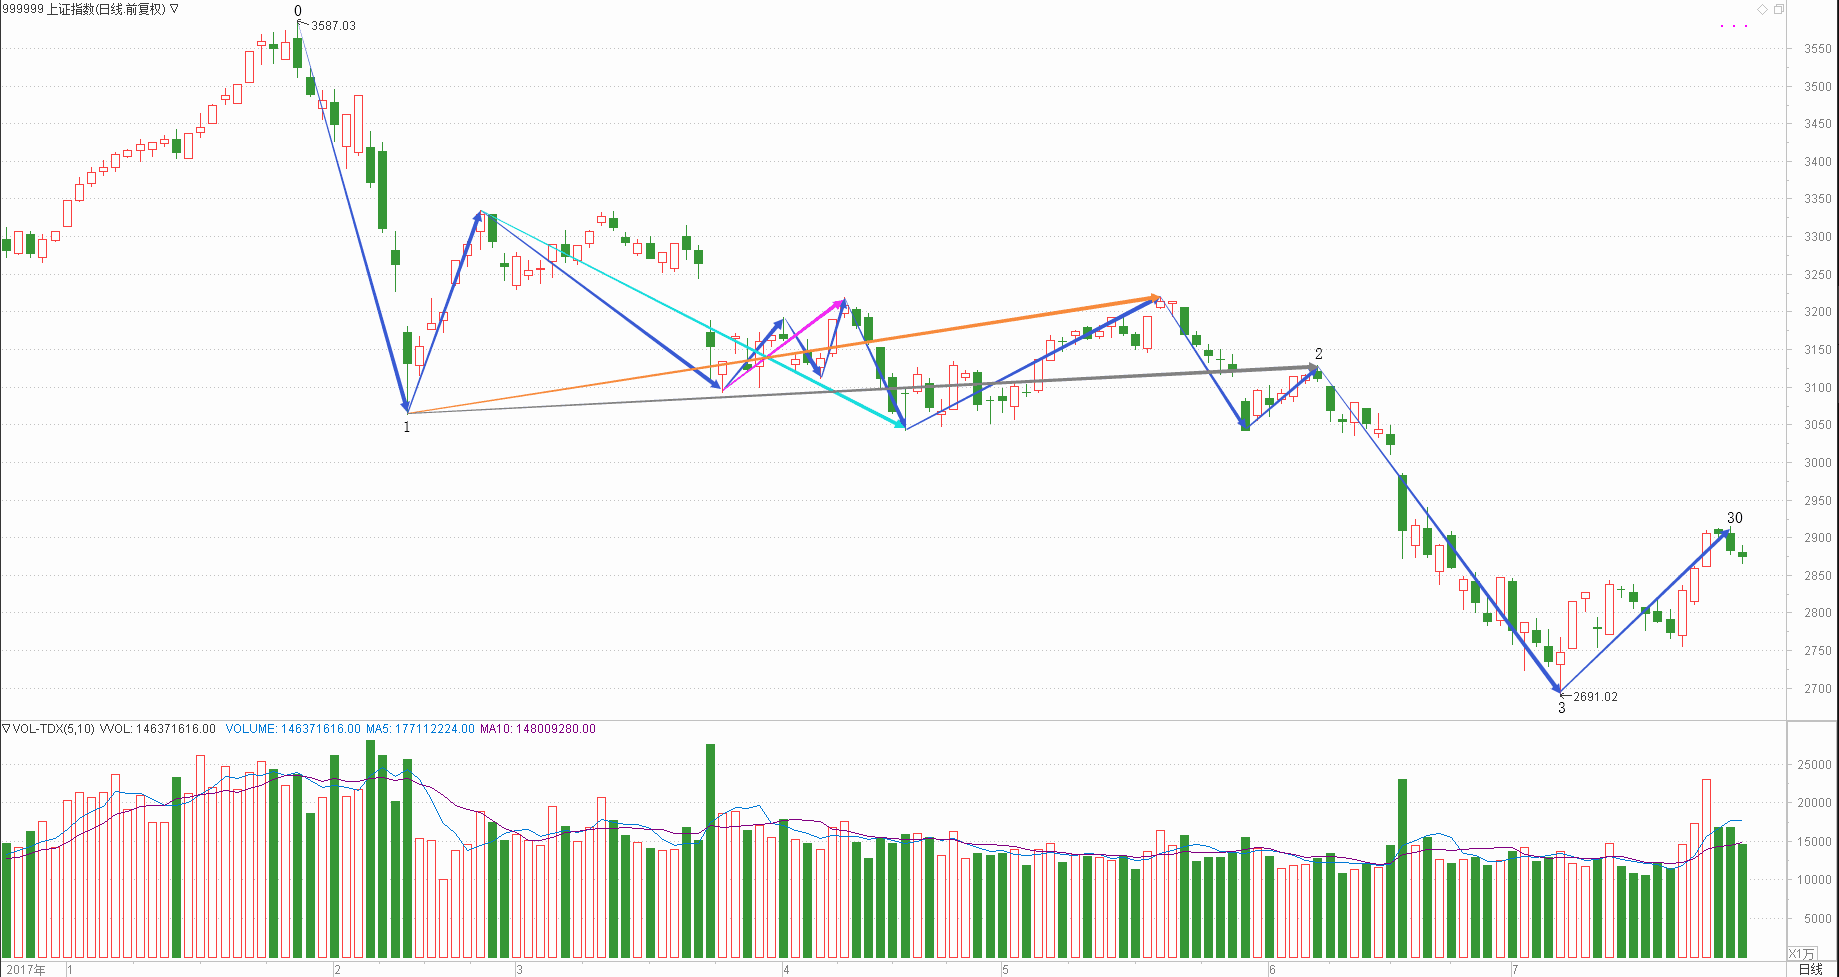
Task: Click the 日线 period label at bottom right
Action: point(1810,969)
